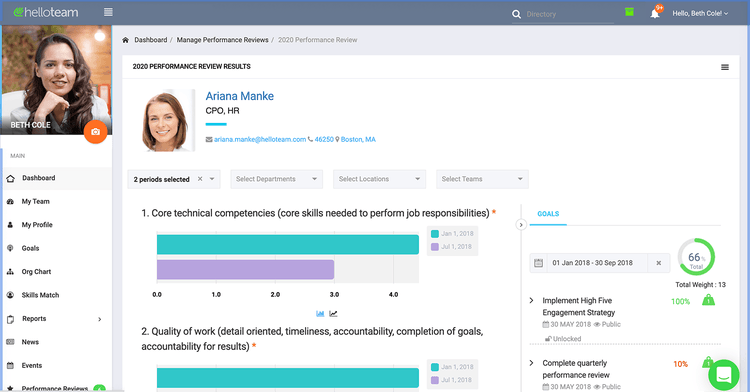Open the Select Locations dropdown

point(379,179)
